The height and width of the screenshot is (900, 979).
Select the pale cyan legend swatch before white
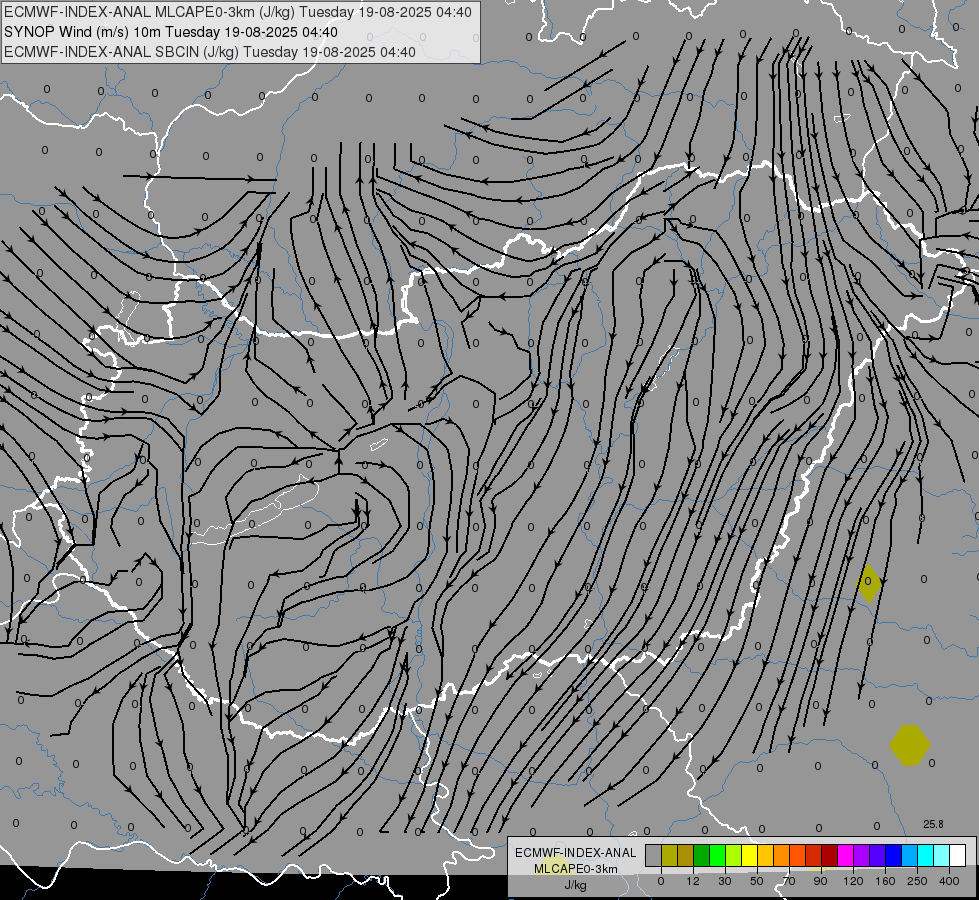point(942,855)
